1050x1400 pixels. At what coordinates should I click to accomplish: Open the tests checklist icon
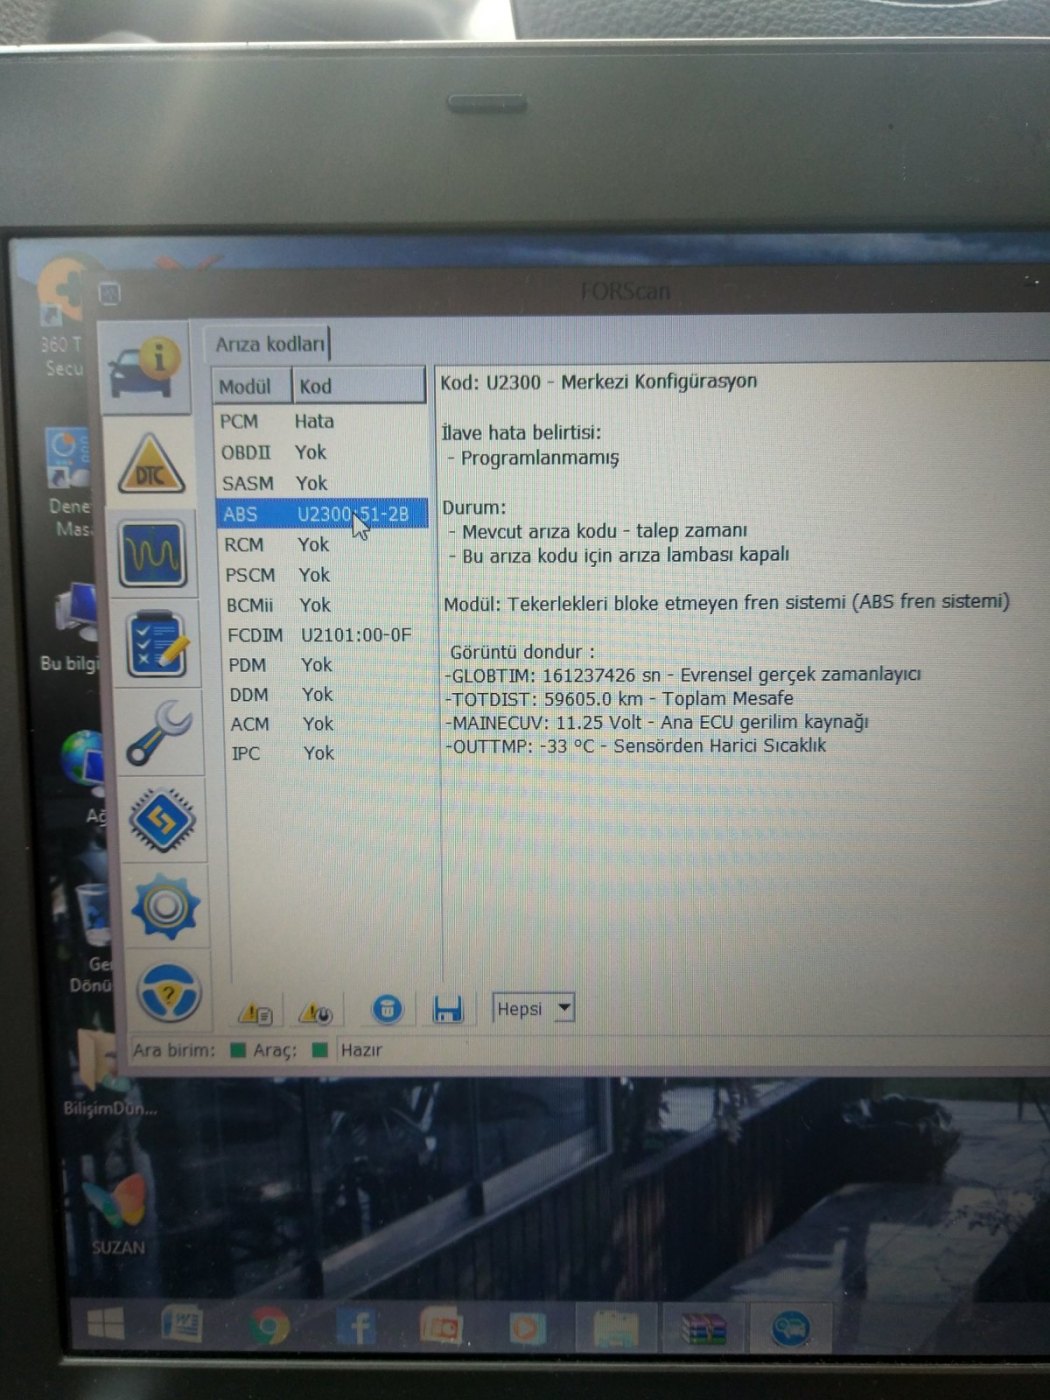pos(157,643)
